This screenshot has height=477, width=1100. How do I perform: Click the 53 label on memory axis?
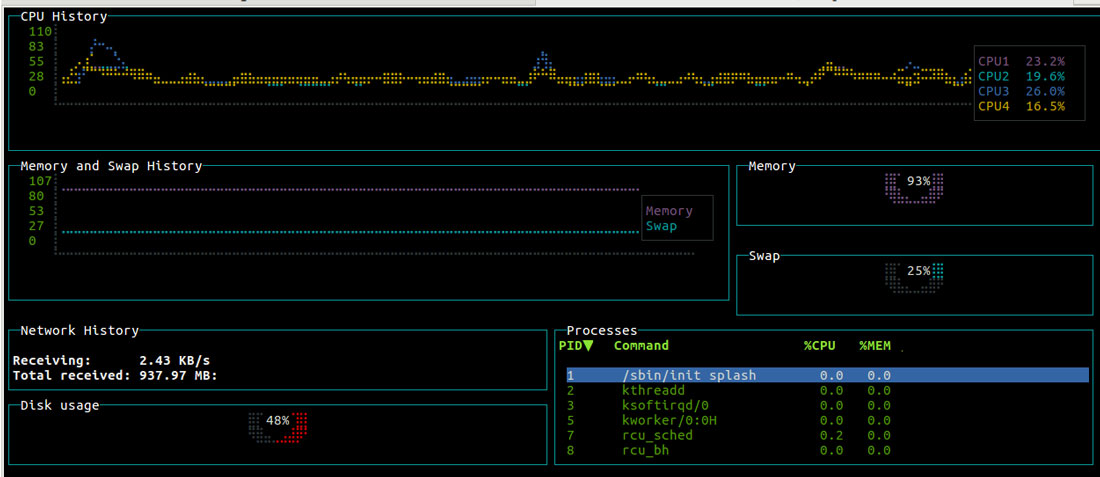click(x=36, y=211)
